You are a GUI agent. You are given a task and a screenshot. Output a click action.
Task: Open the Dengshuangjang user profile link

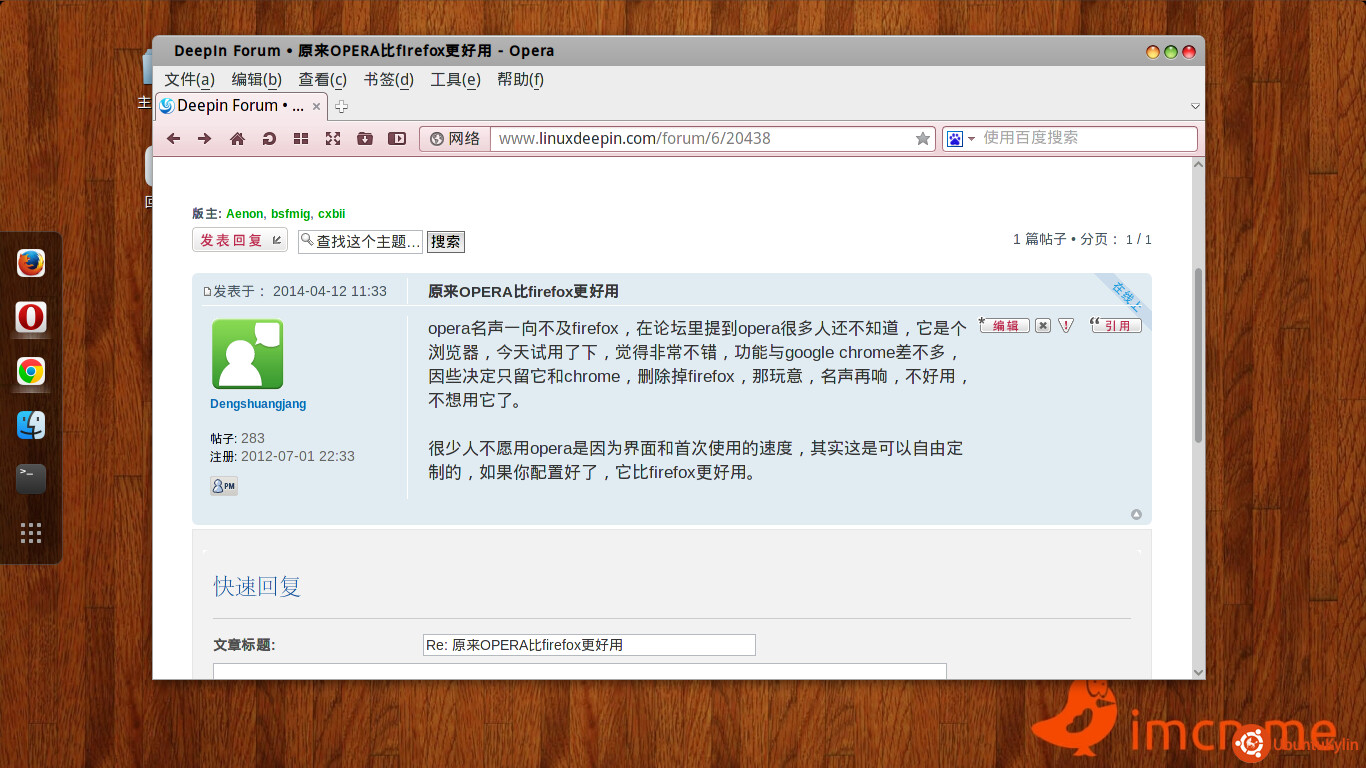pos(258,404)
